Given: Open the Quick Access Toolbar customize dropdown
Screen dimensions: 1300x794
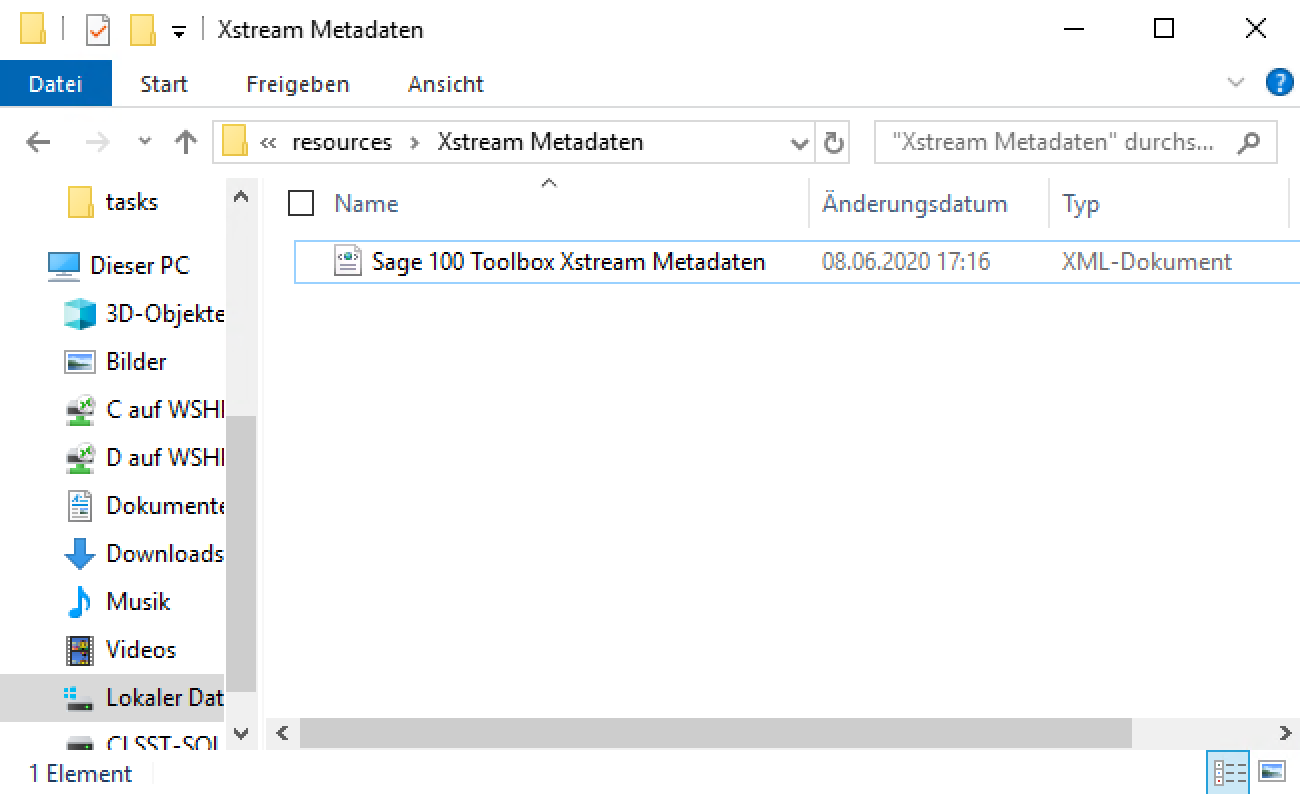Looking at the screenshot, I should (x=179, y=31).
